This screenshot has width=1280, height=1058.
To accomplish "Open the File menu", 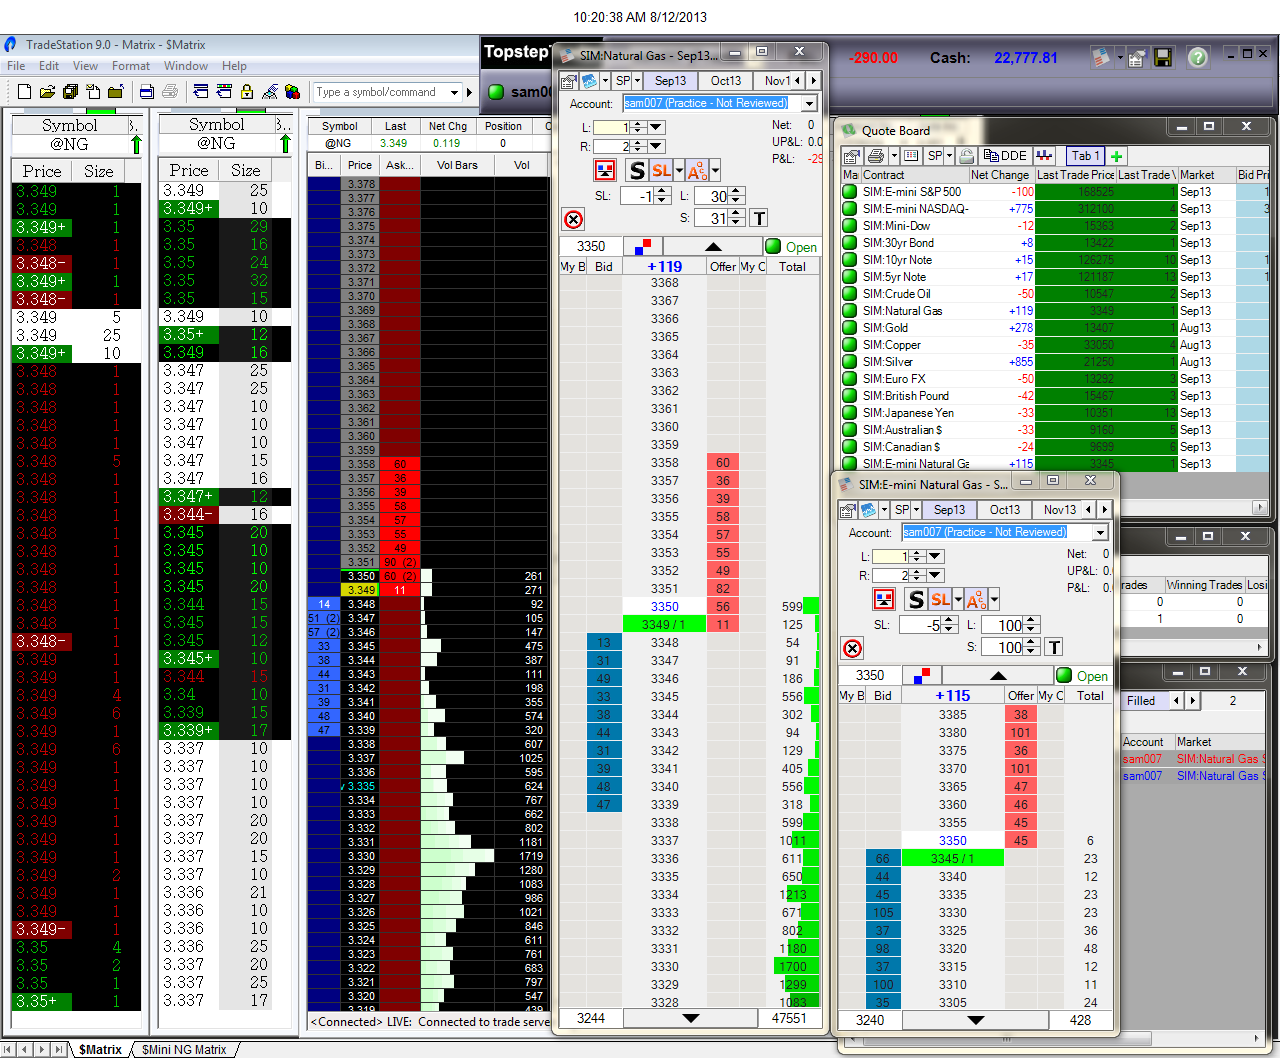I will tap(16, 66).
